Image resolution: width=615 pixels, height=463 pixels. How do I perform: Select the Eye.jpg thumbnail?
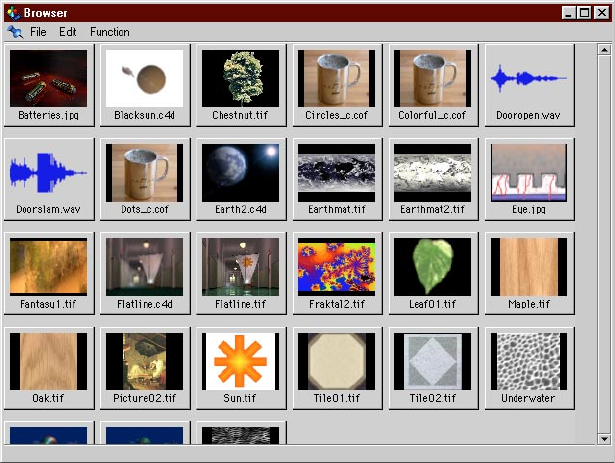(x=529, y=173)
